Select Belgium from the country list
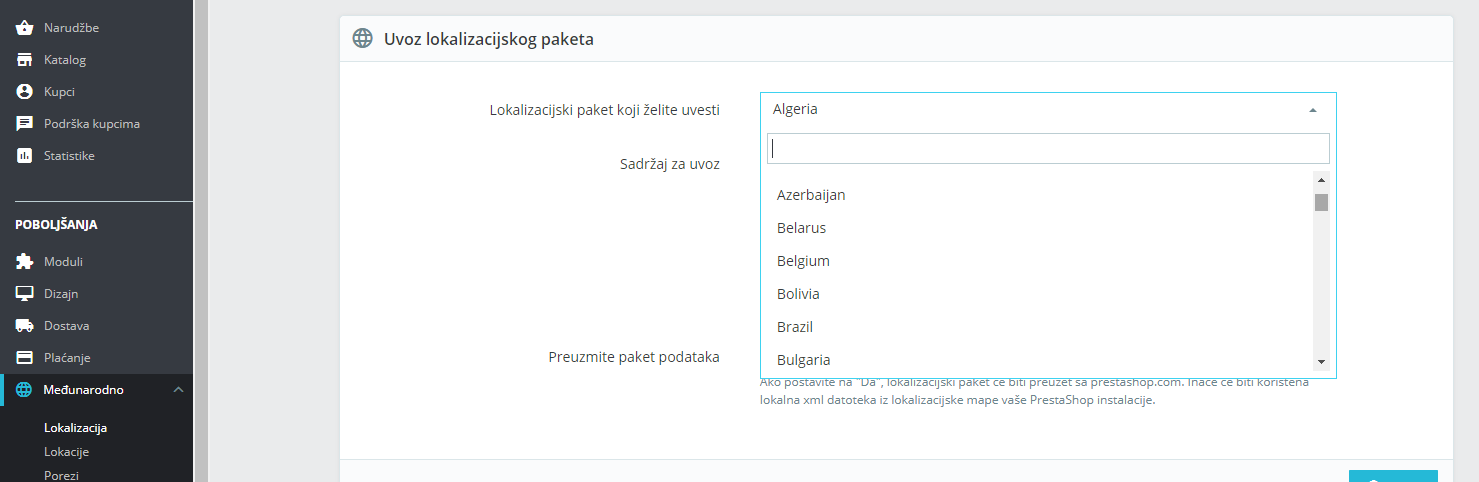 click(x=803, y=261)
